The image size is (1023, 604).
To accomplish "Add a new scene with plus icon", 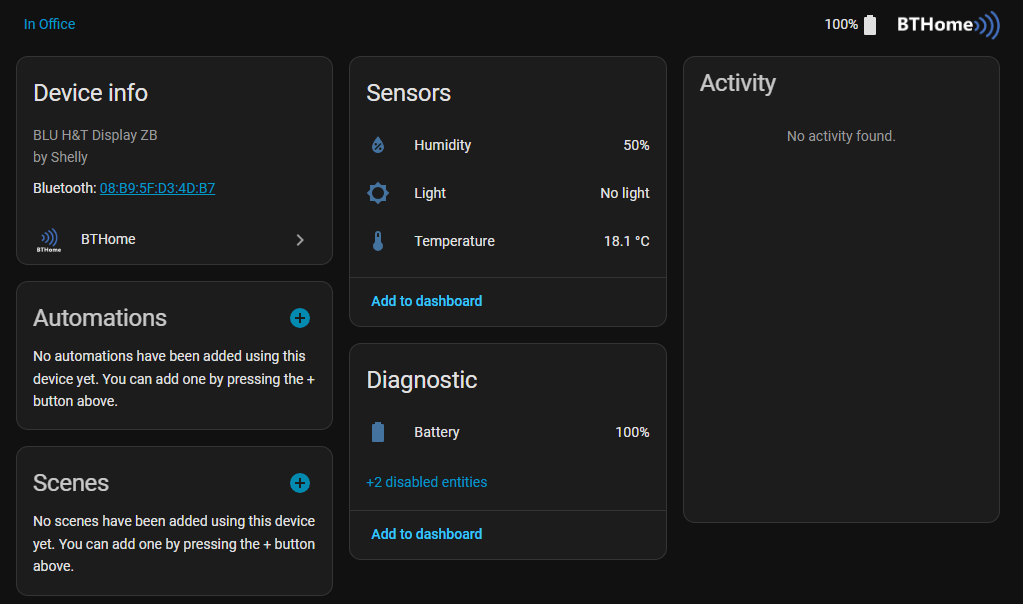I will coord(300,483).
